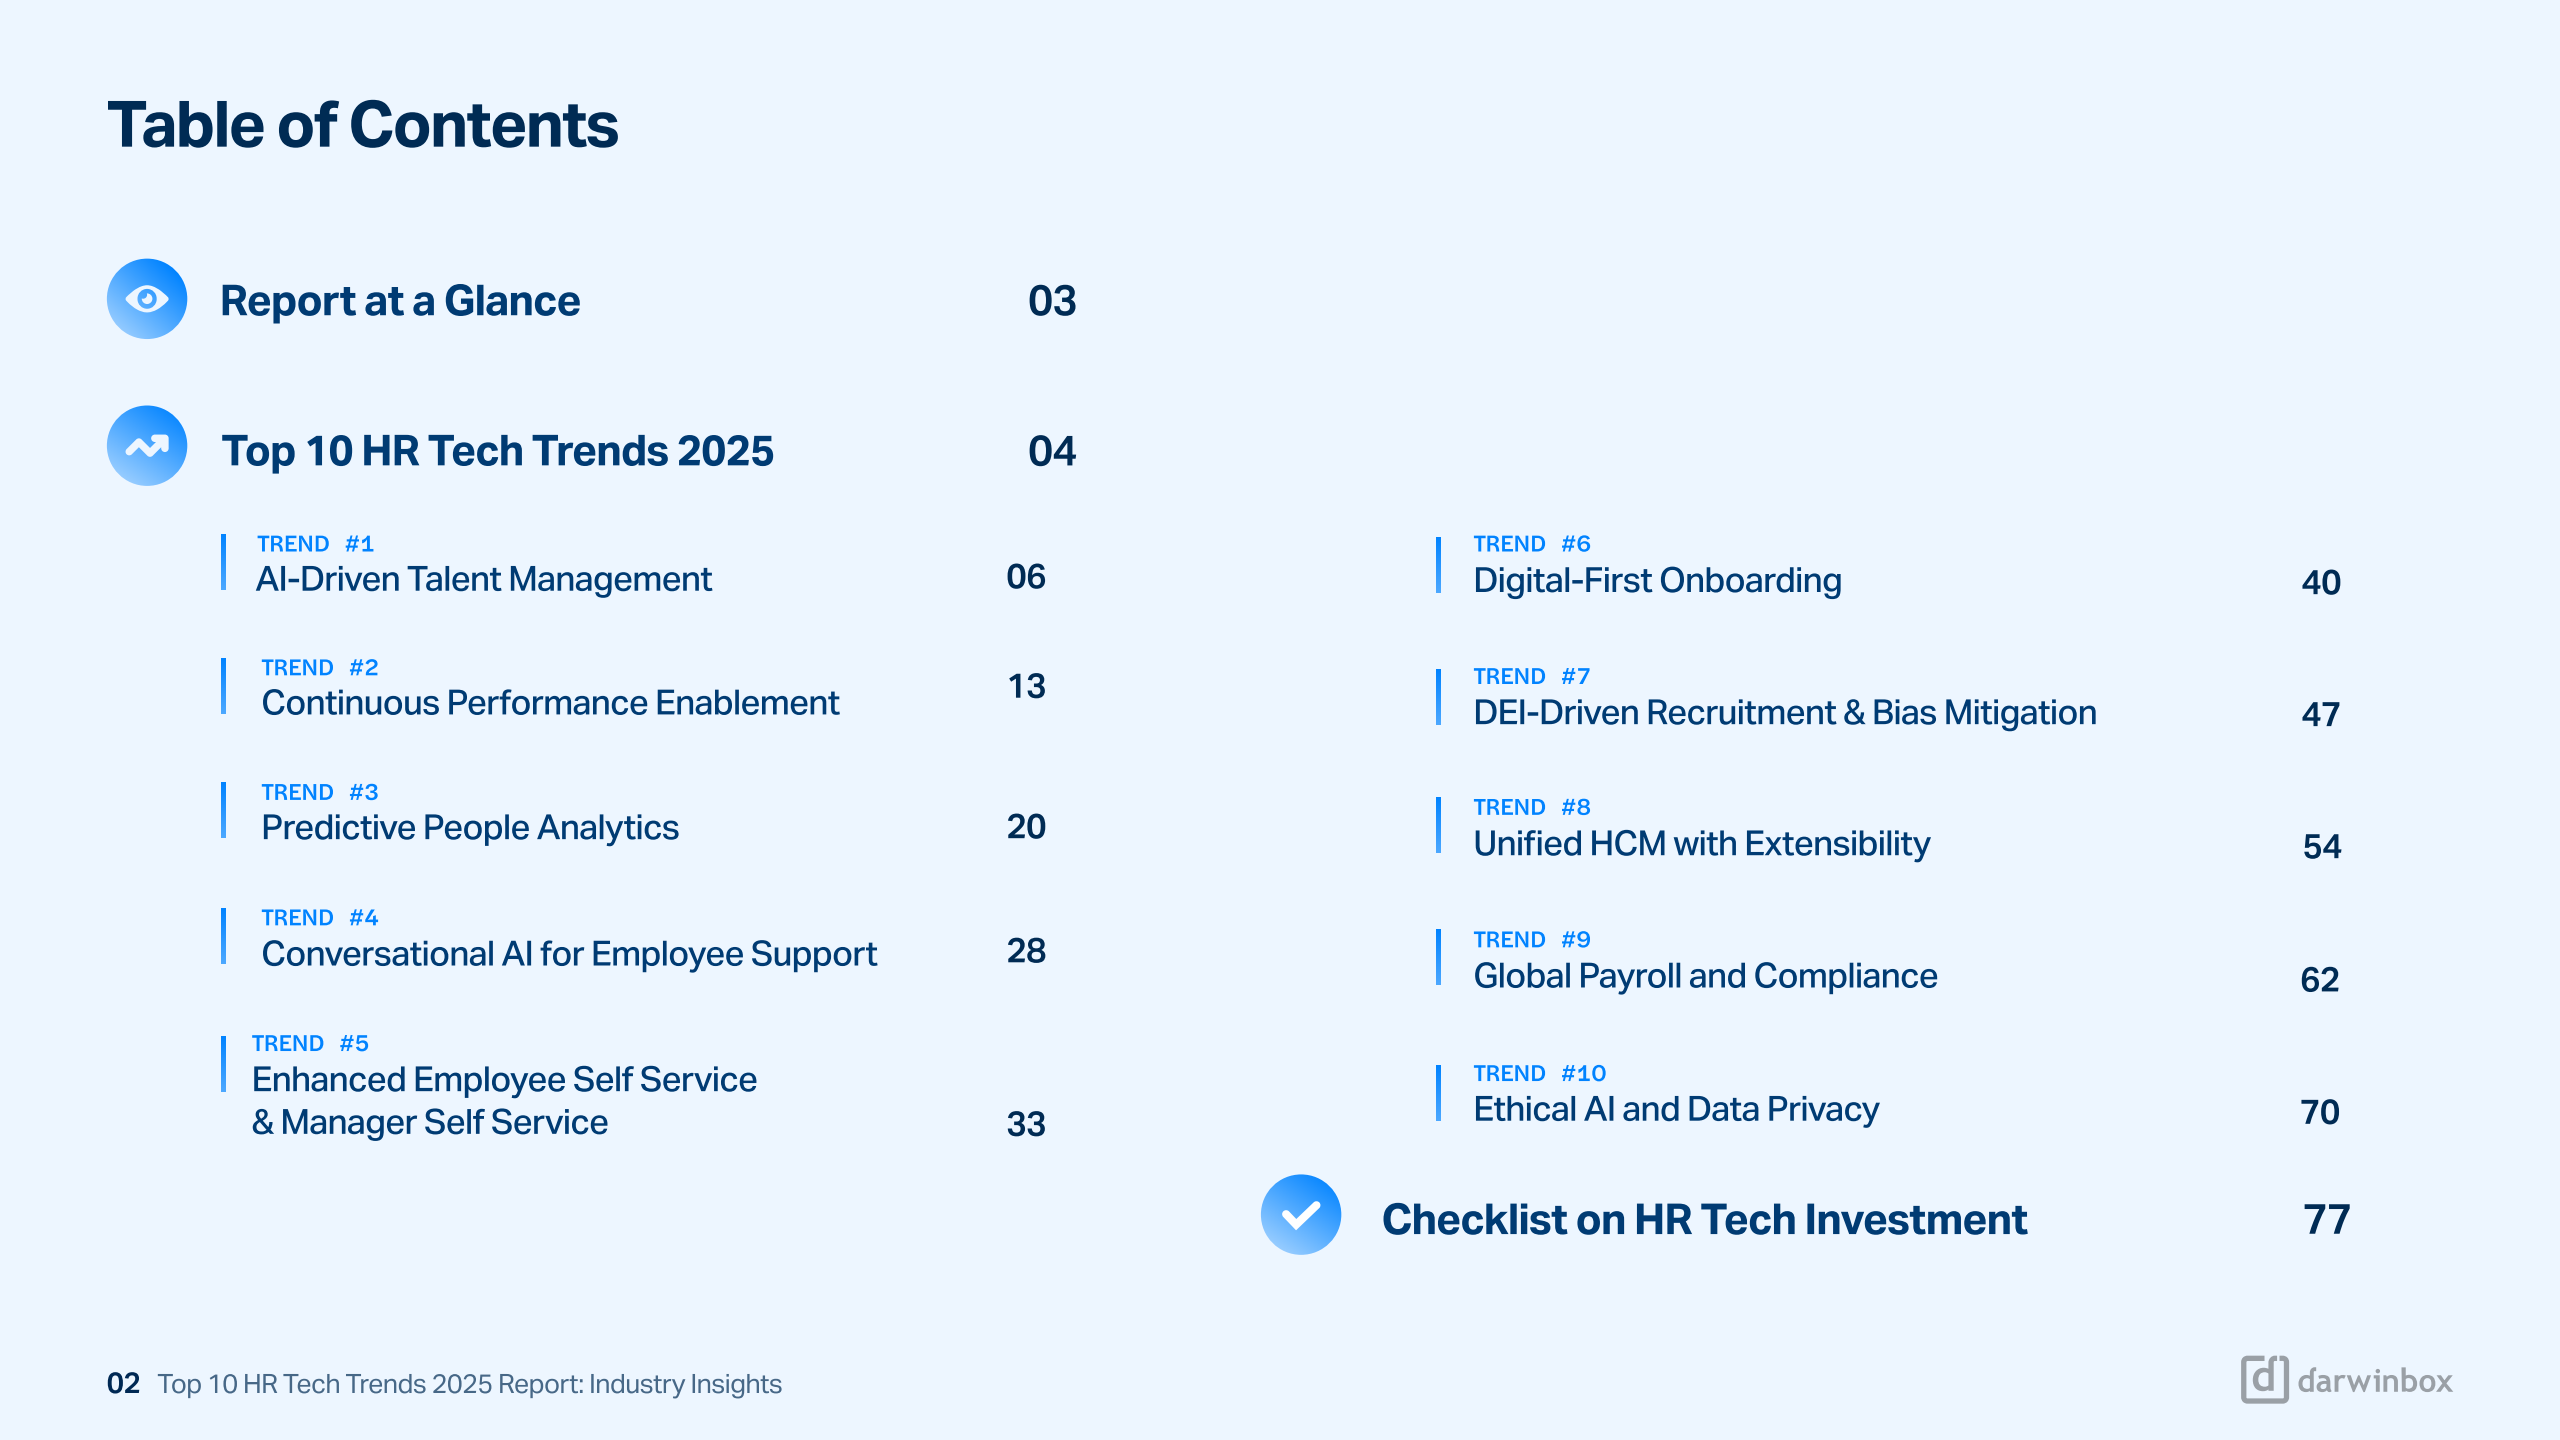Select Predictive People Analytics entry
2560x1440 pixels.
(470, 827)
